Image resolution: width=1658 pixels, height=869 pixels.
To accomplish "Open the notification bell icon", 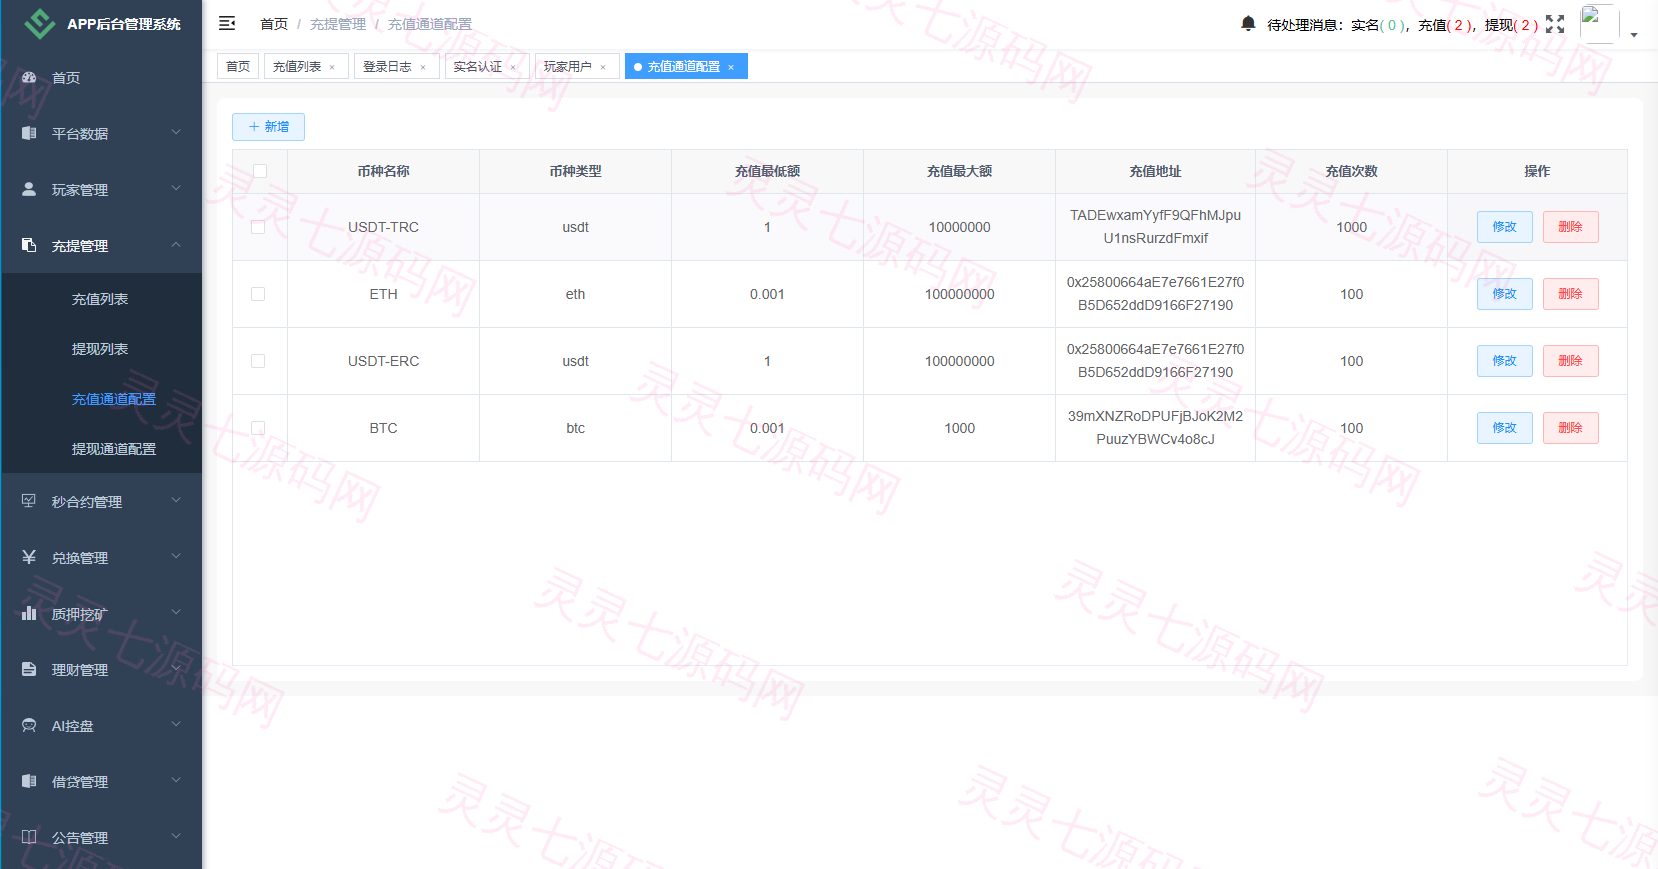I will [1248, 23].
